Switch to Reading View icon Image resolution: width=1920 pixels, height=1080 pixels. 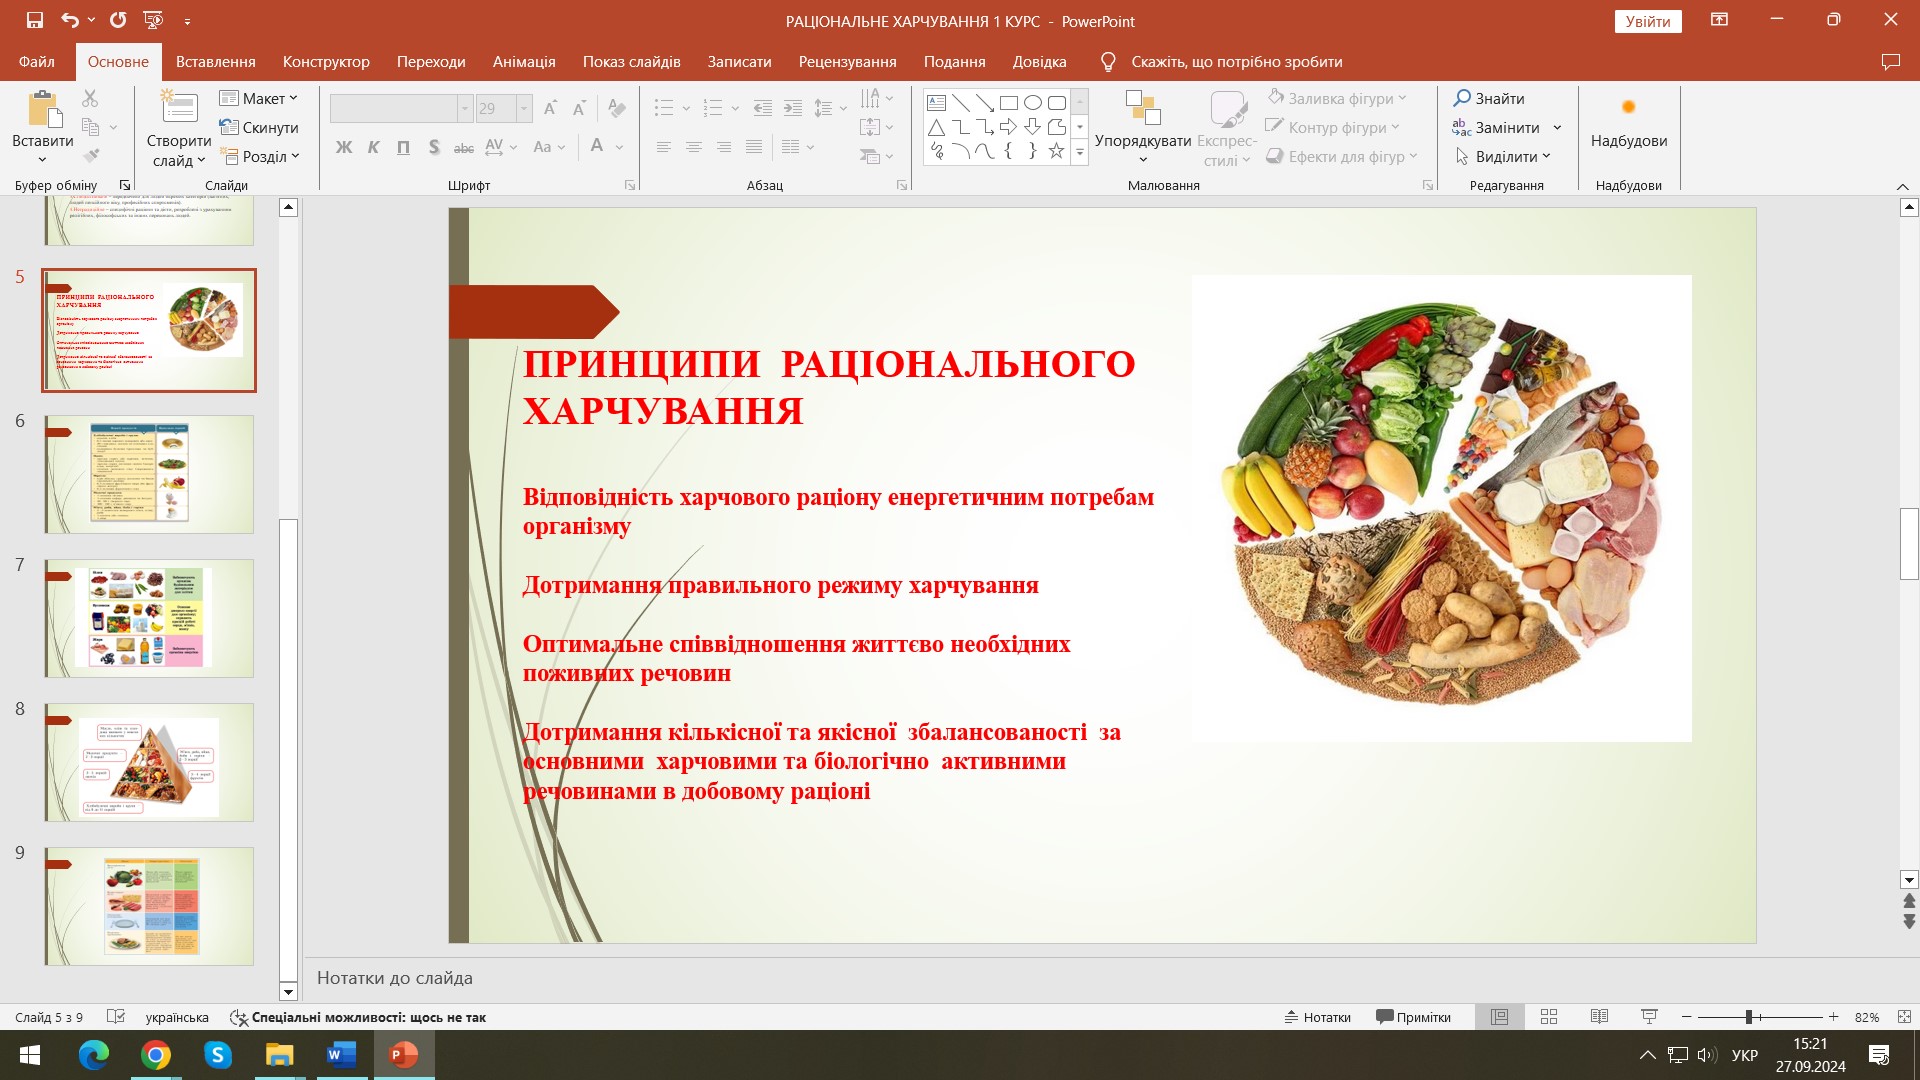click(x=1599, y=1017)
